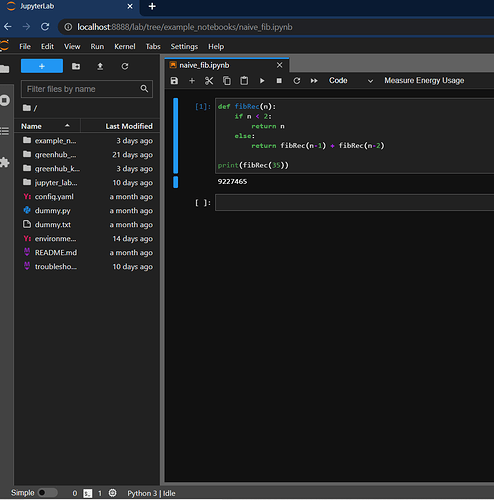Run the selected cell with play icon

click(x=262, y=81)
